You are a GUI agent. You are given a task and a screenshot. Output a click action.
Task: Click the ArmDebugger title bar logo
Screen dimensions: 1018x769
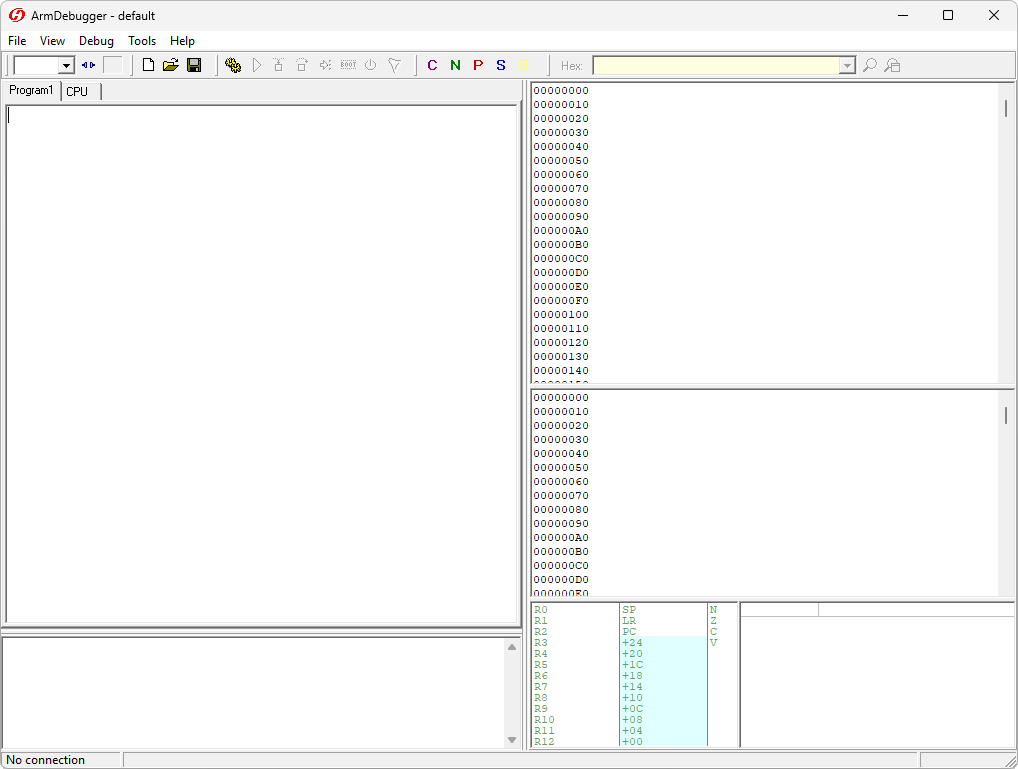click(17, 15)
